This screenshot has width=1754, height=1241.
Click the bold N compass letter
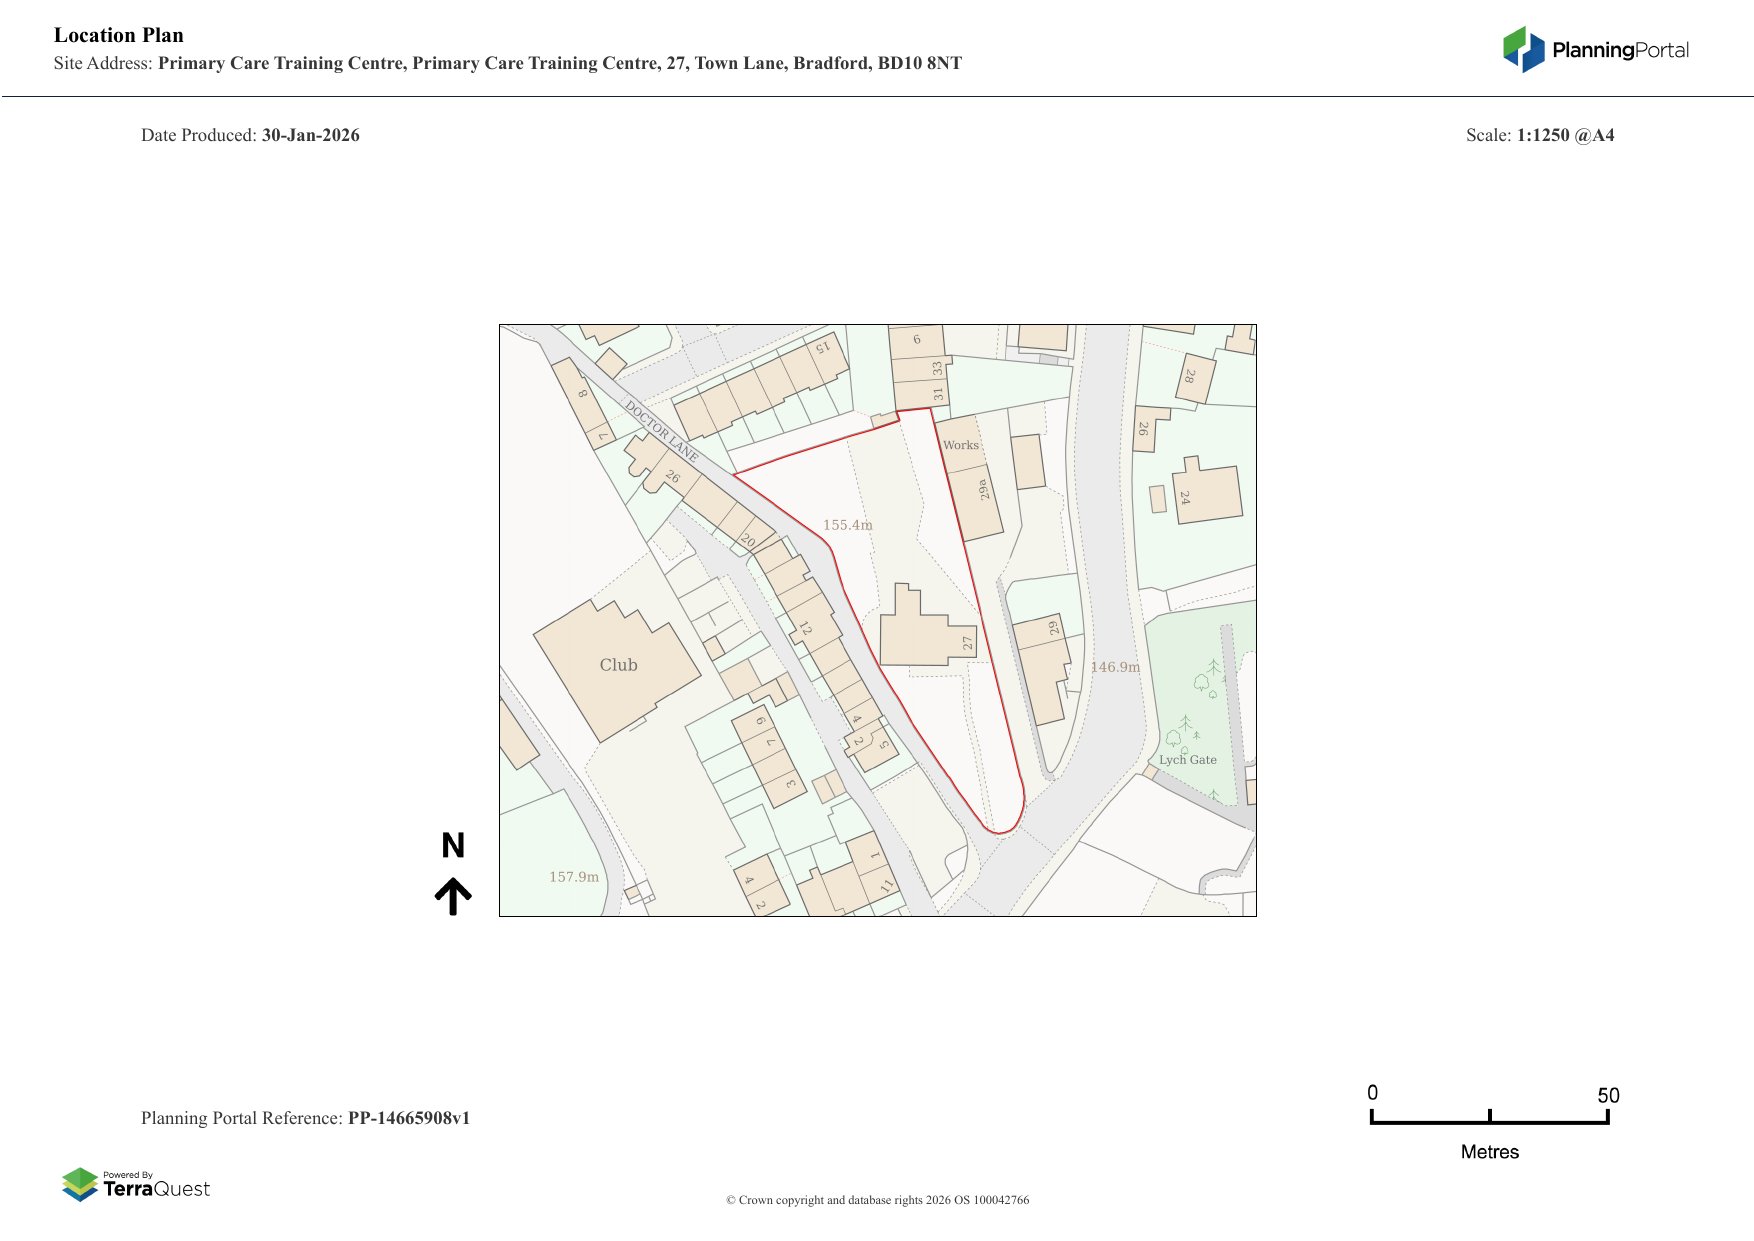tap(453, 846)
